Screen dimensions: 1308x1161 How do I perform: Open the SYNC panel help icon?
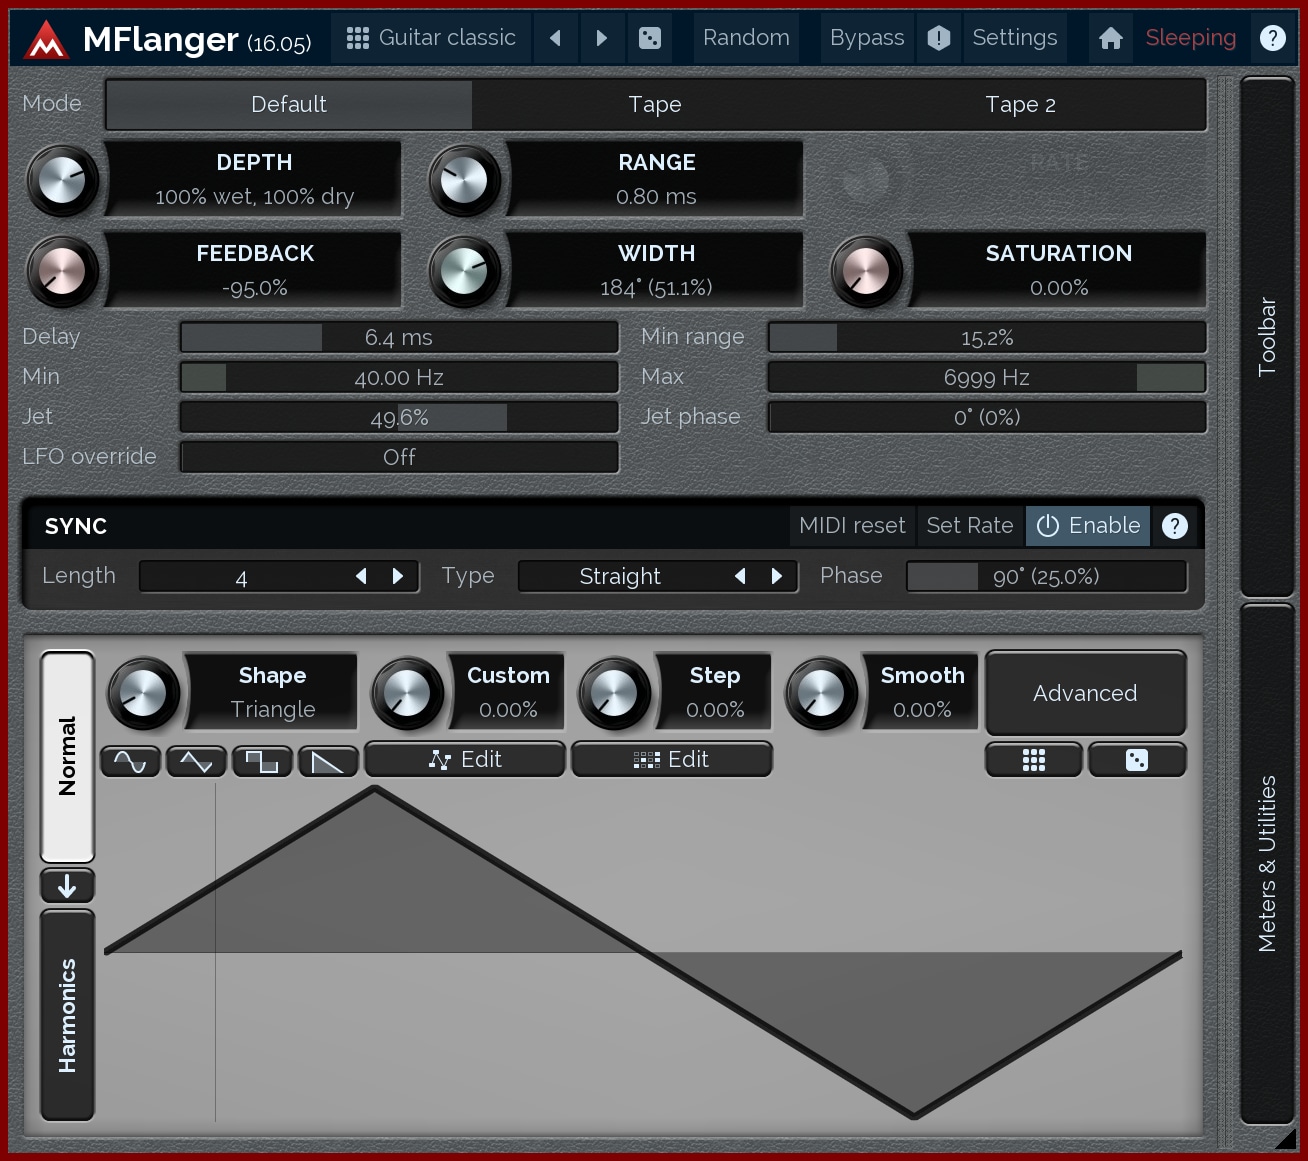point(1175,526)
